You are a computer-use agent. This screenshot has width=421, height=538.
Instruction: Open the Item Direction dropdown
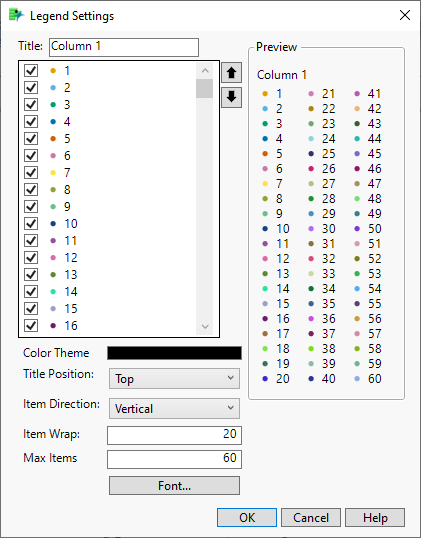coord(174,408)
